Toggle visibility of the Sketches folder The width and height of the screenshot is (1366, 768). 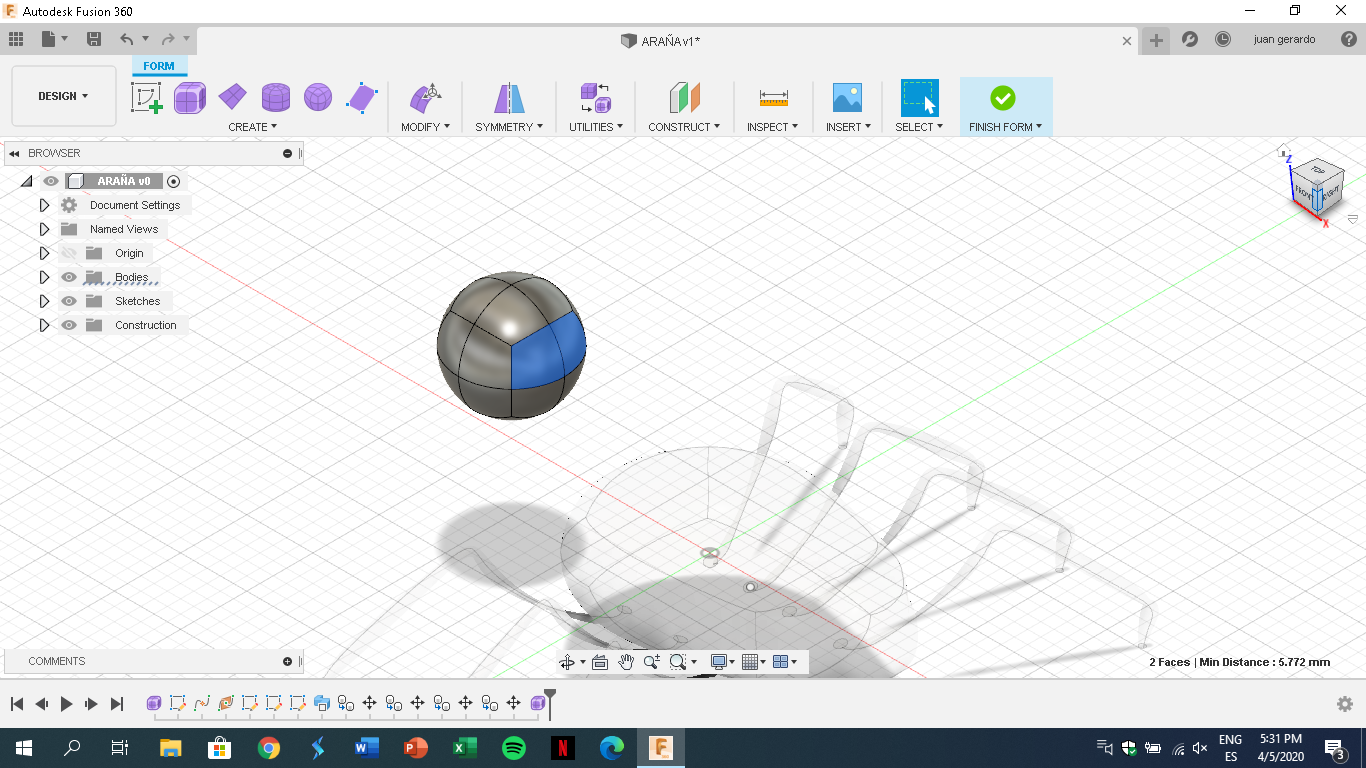click(x=69, y=301)
